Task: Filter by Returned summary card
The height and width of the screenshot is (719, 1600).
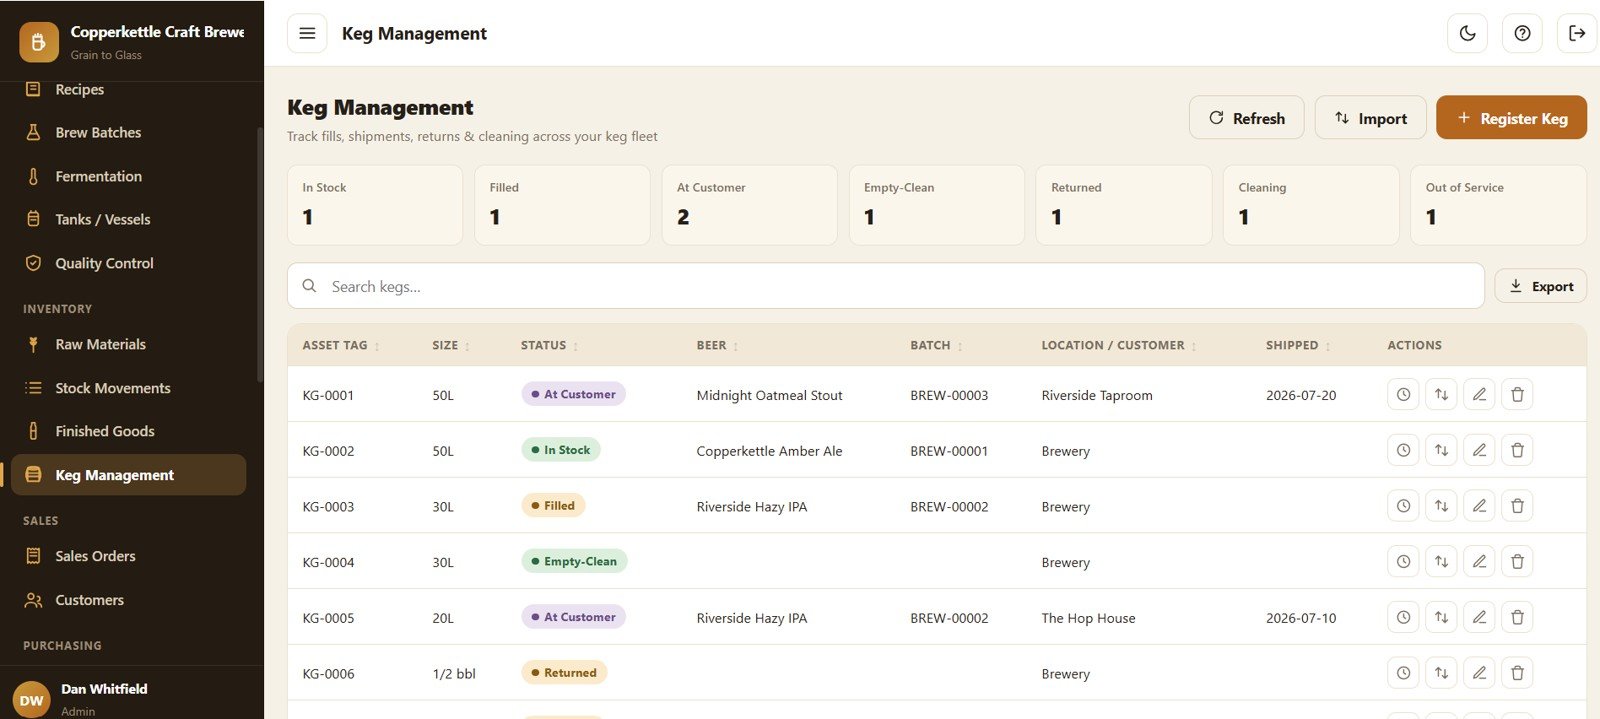Action: tap(1124, 205)
